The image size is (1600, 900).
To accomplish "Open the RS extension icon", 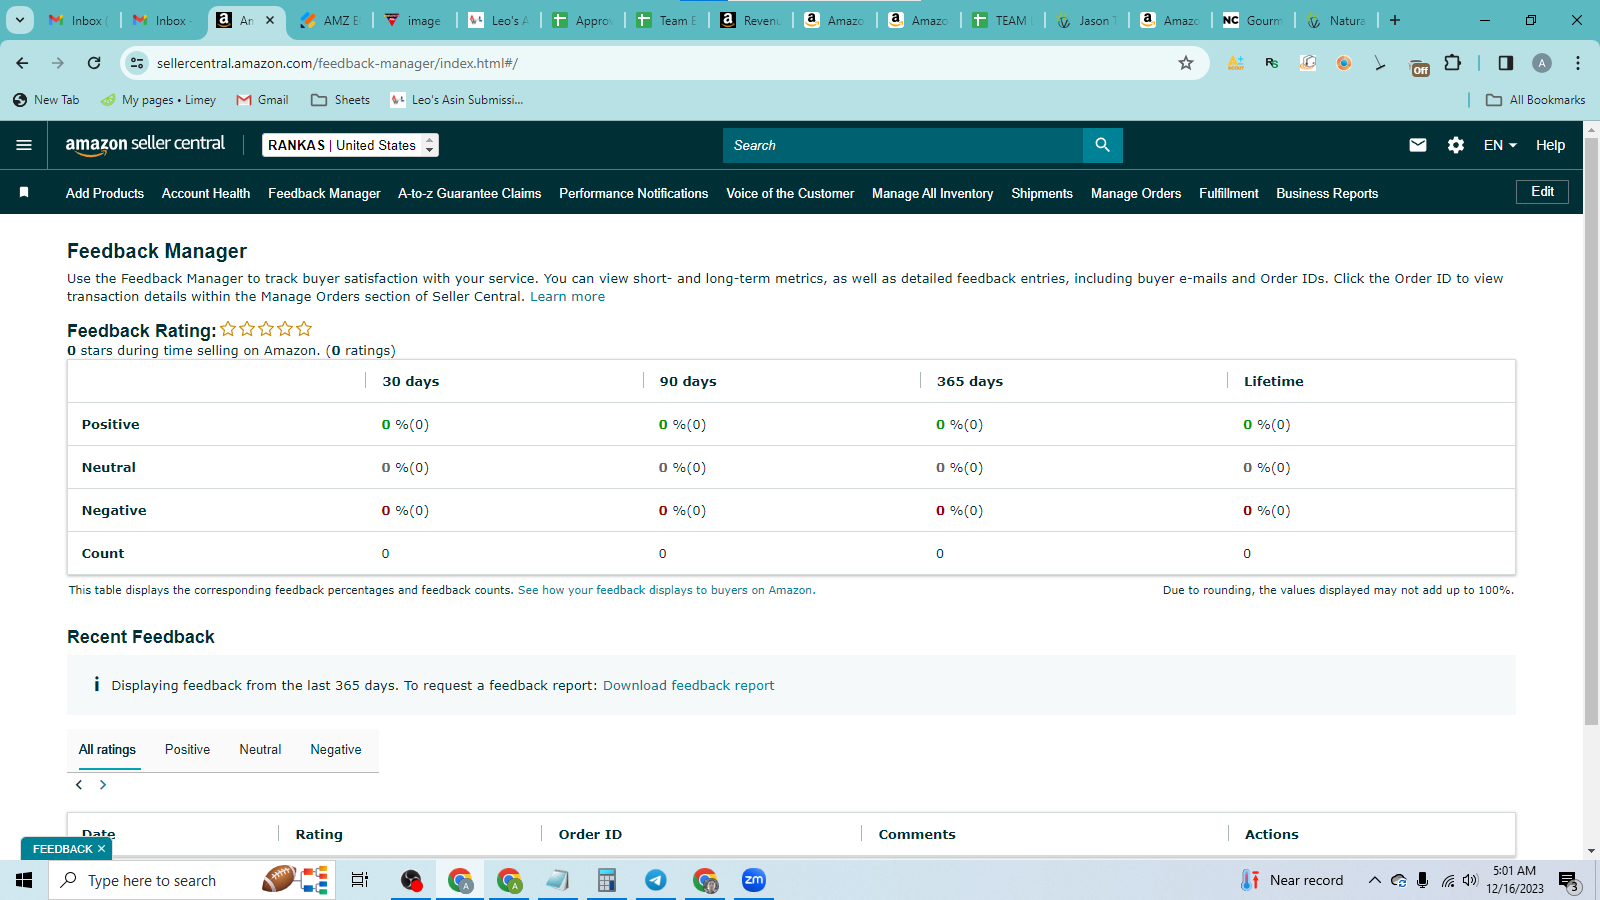I will click(1272, 63).
